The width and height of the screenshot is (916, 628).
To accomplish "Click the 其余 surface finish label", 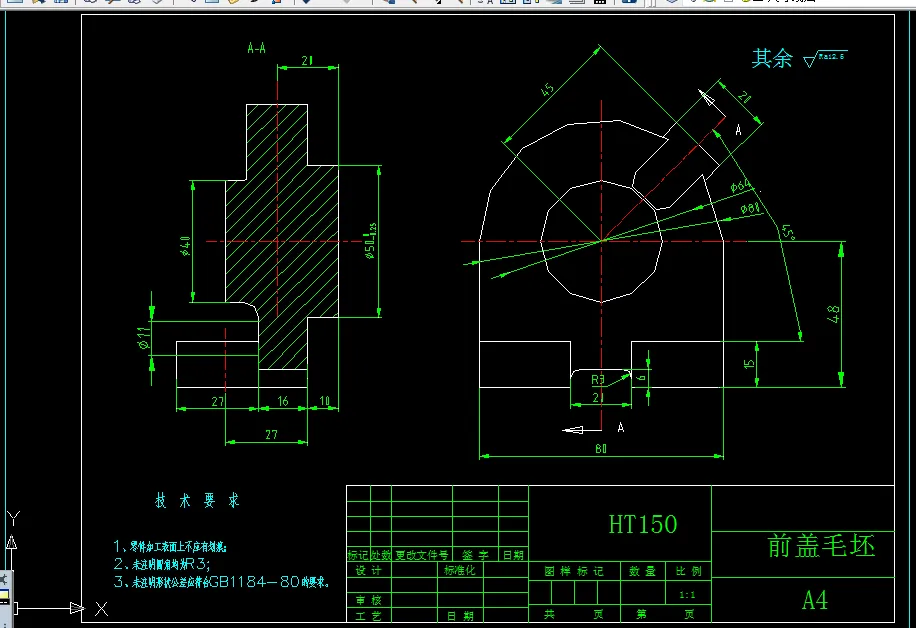I will [772, 58].
